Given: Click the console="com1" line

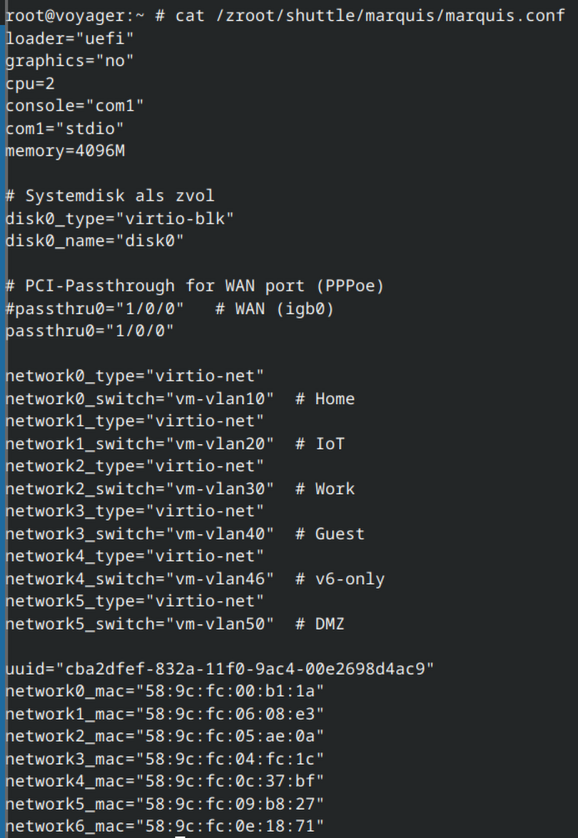Looking at the screenshot, I should click(75, 105).
